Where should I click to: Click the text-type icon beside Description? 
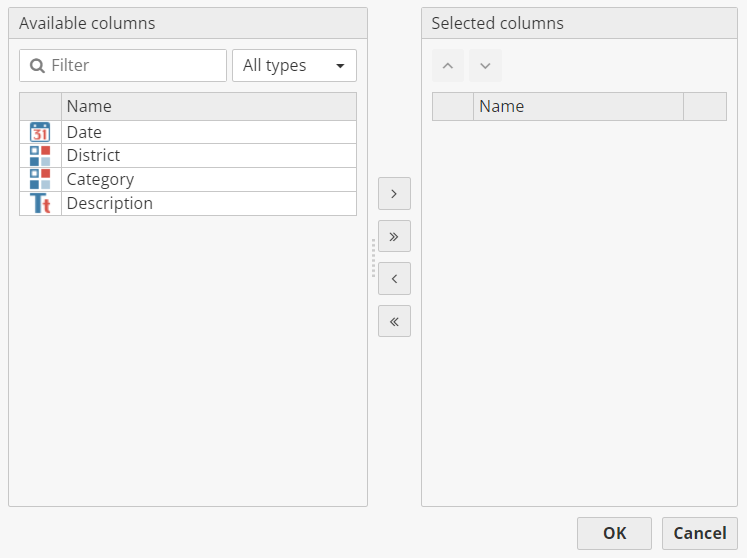(x=40, y=204)
